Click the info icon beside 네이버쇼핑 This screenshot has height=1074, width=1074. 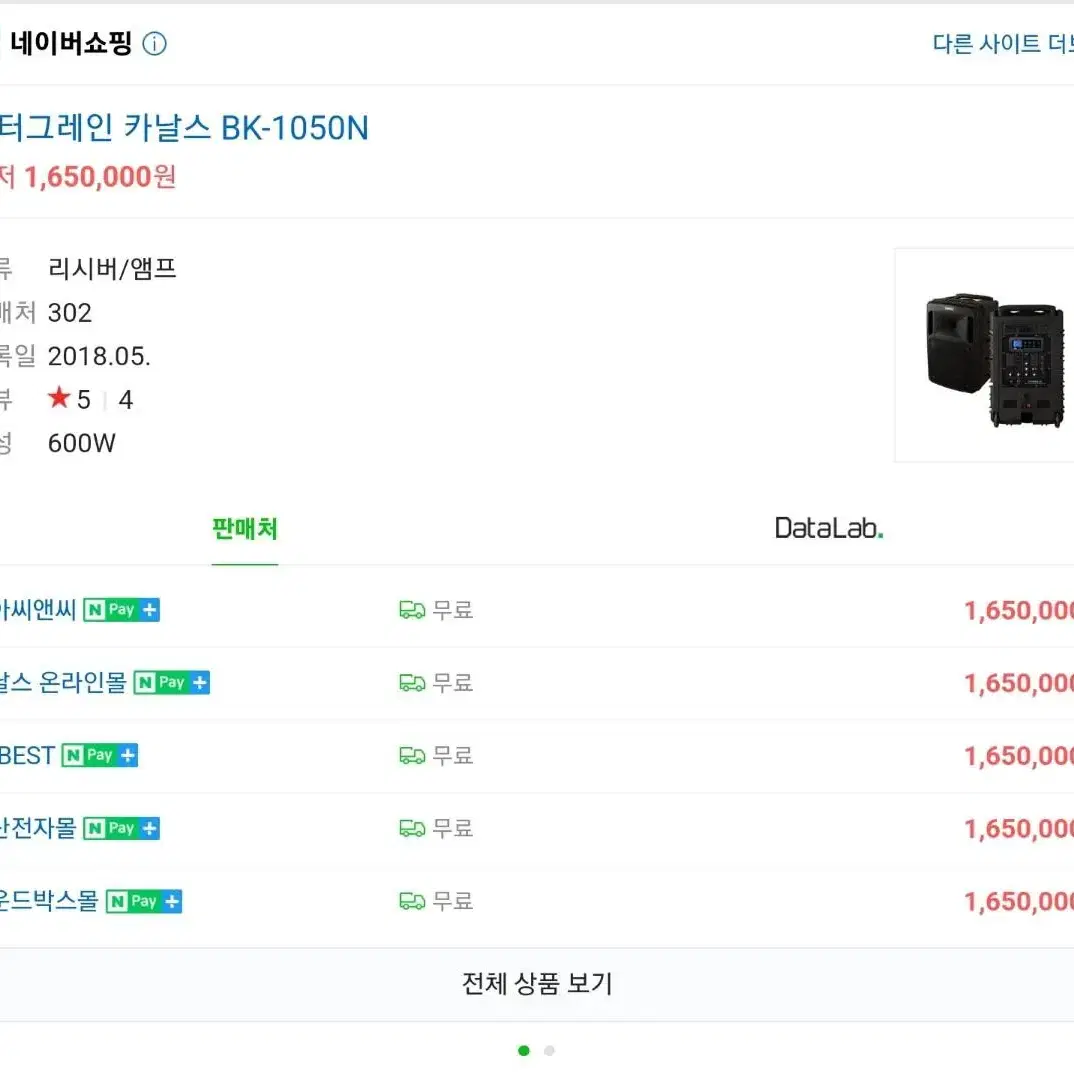point(154,44)
